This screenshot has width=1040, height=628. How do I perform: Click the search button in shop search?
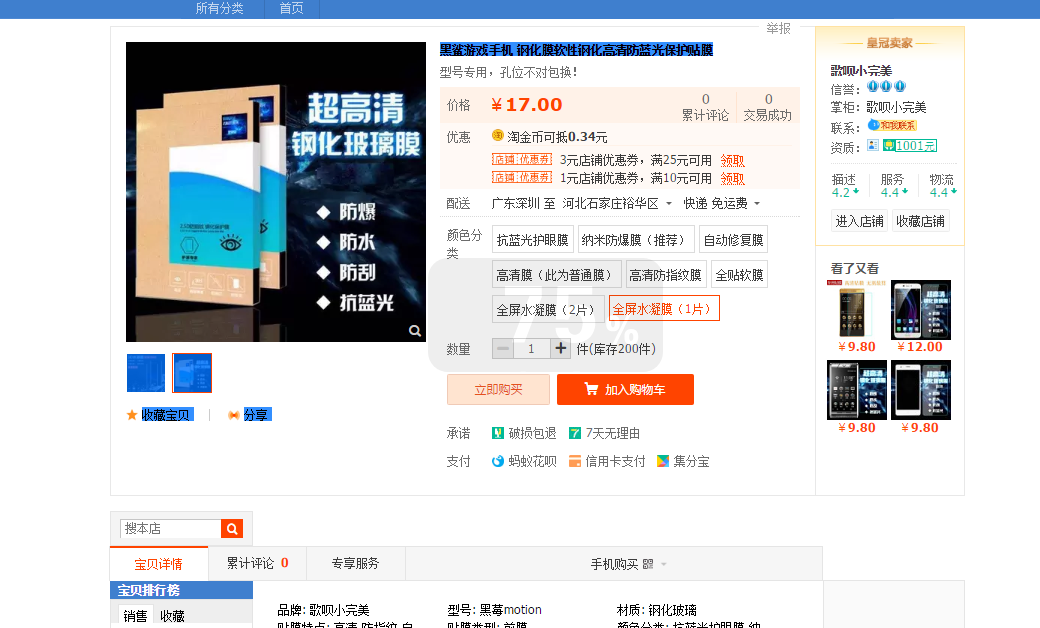click(x=232, y=528)
